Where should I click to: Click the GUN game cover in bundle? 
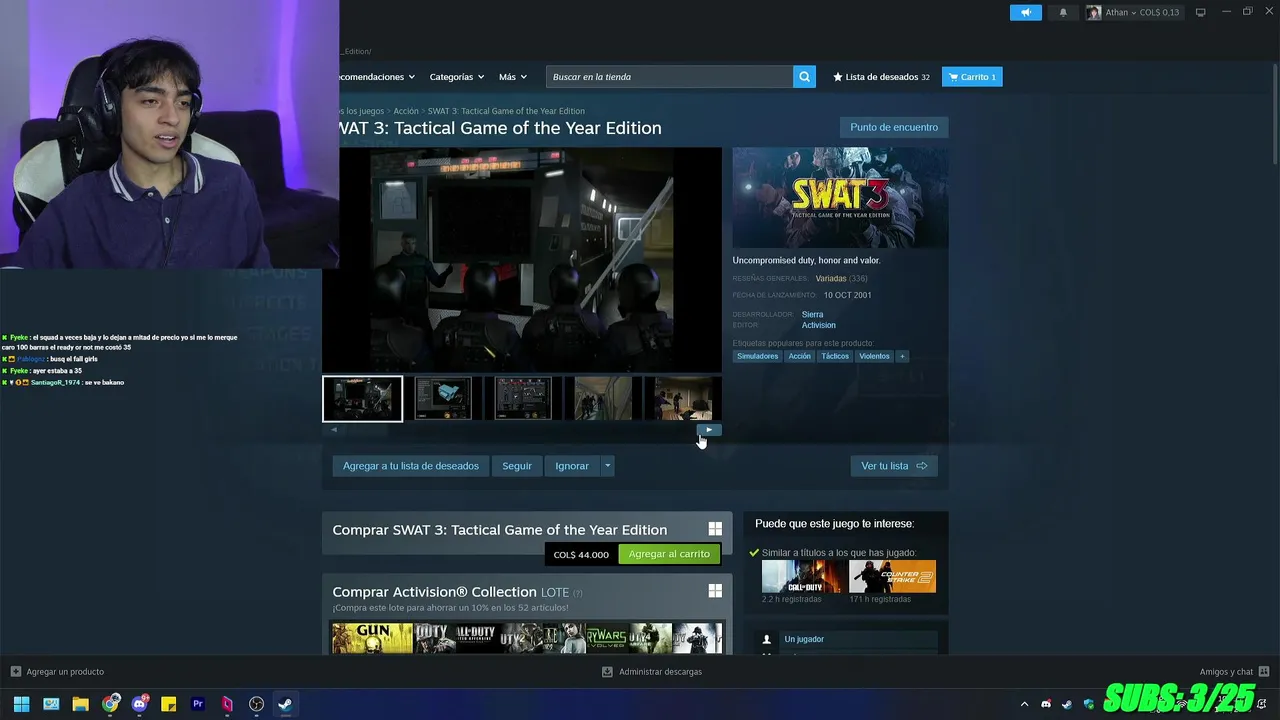coord(372,638)
